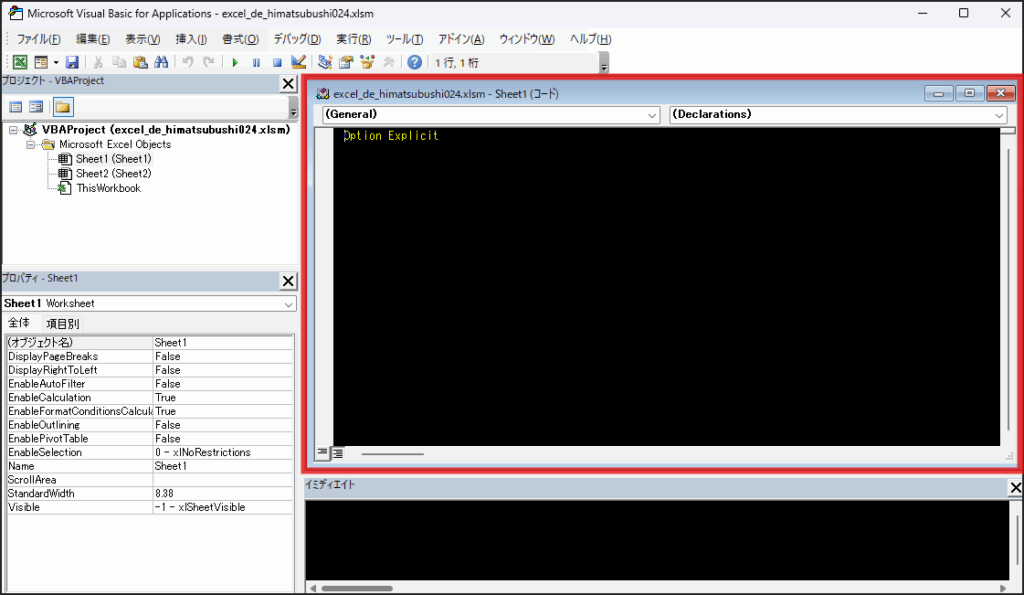Click the Toolbox wrench icon
The image size is (1024, 595).
tap(389, 62)
